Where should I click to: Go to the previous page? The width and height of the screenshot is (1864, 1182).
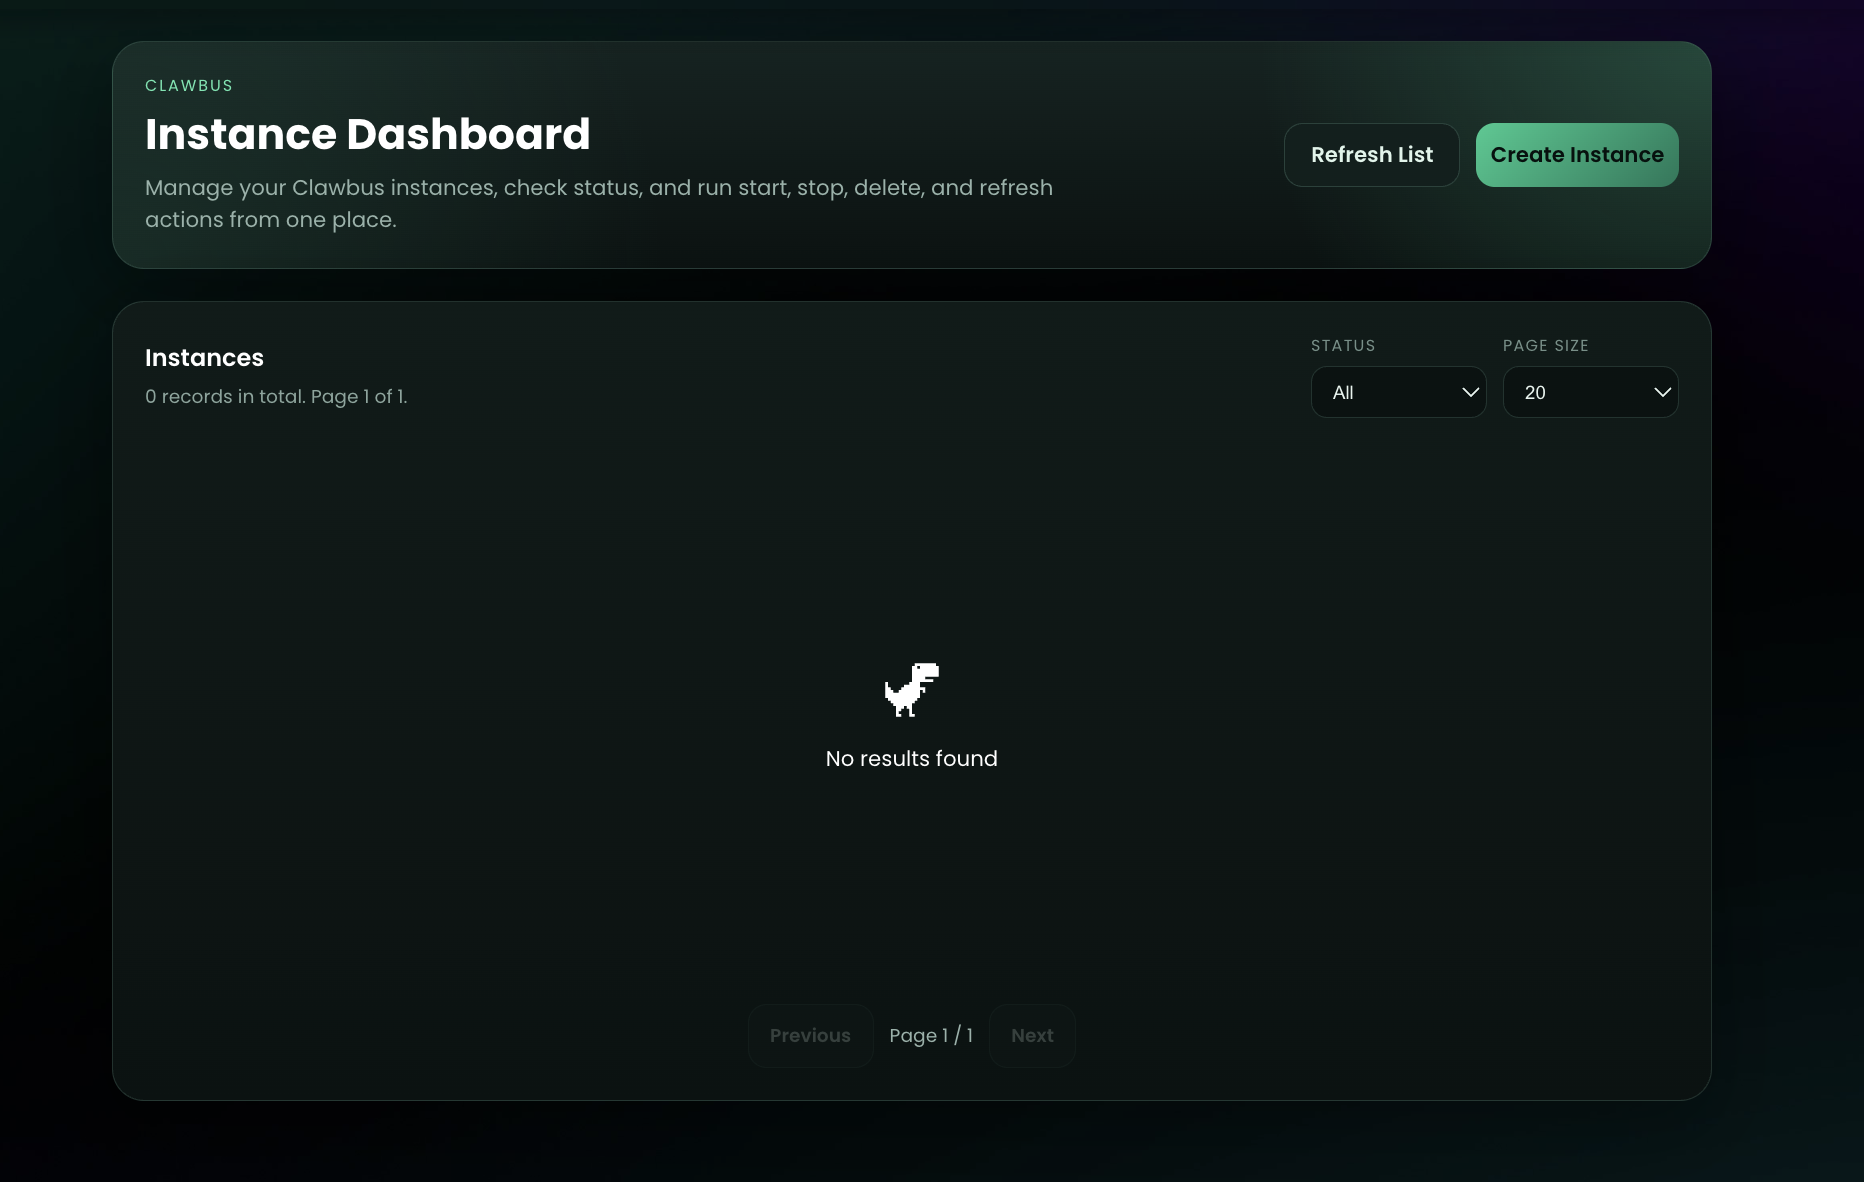810,1035
